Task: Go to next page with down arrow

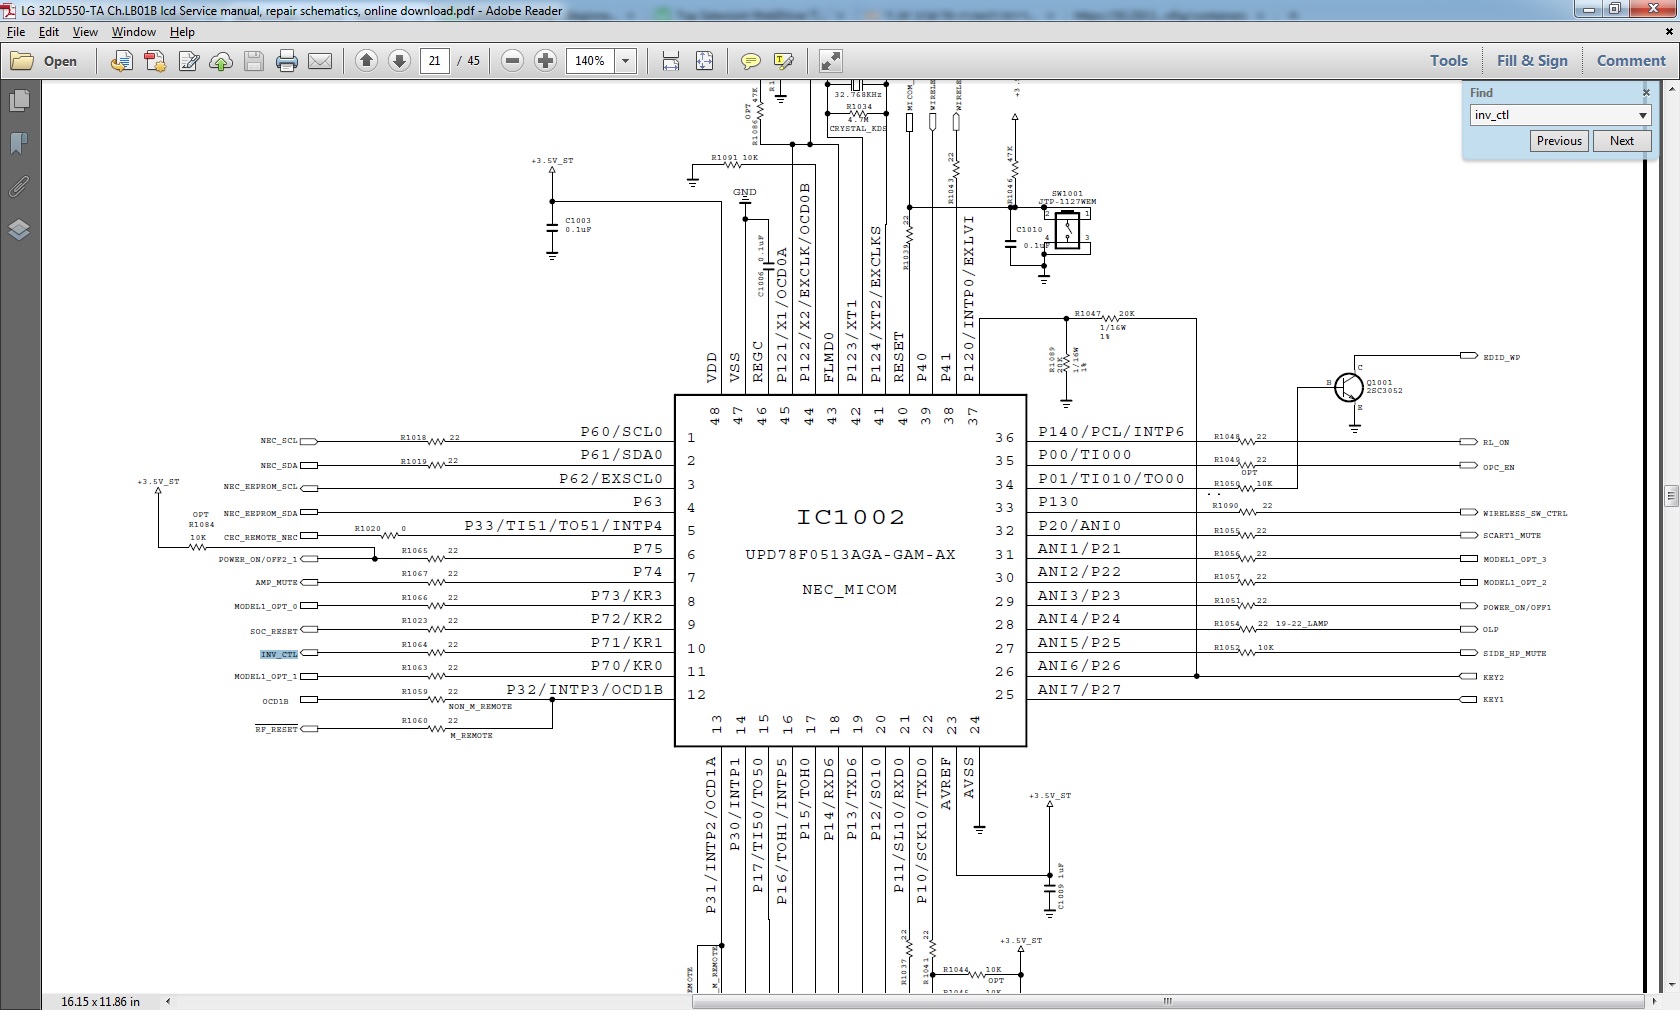Action: click(399, 61)
